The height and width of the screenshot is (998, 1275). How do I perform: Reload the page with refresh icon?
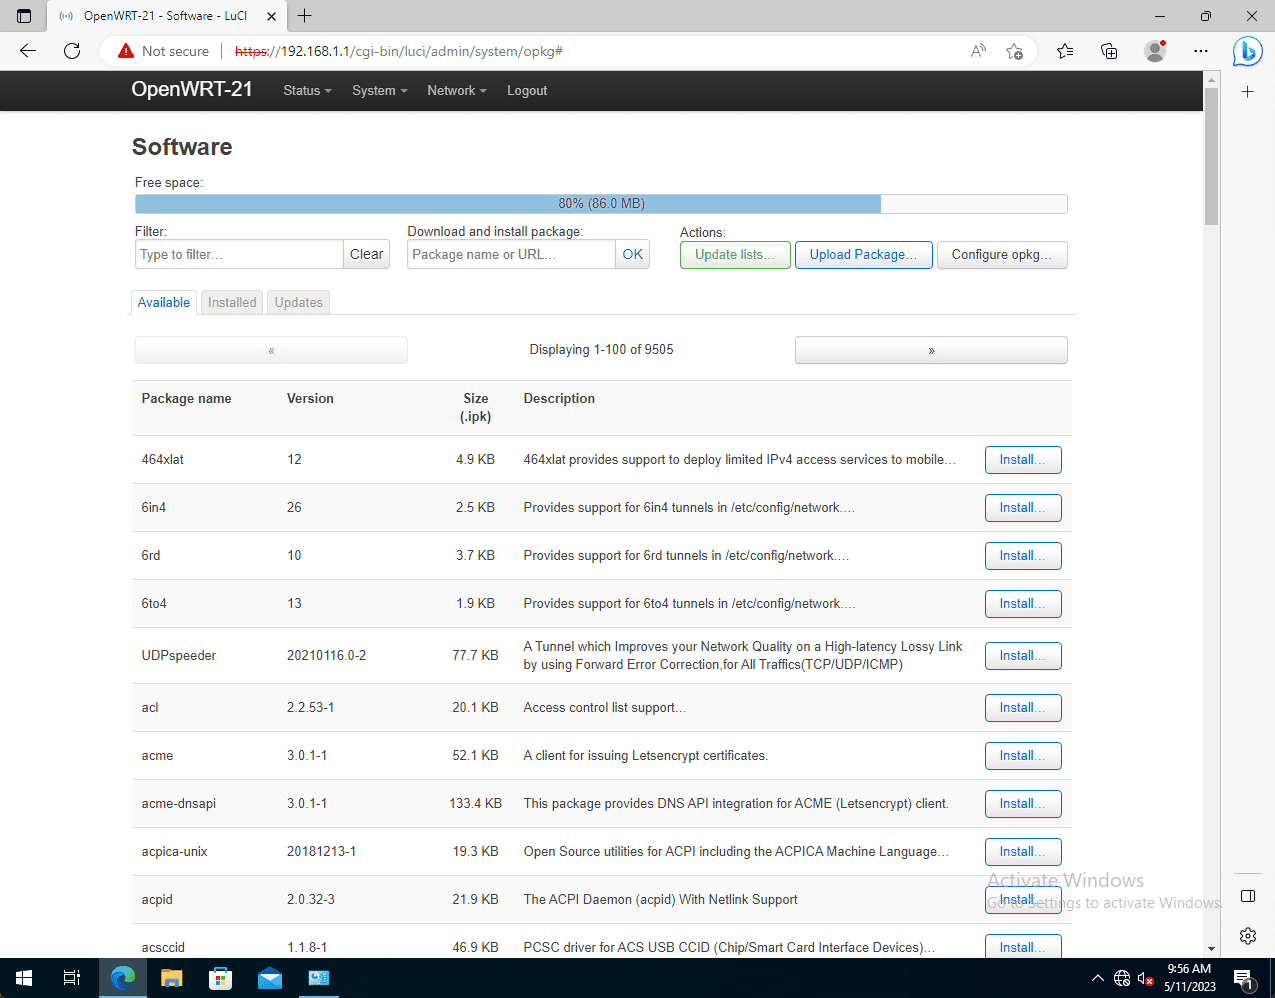[x=72, y=51]
